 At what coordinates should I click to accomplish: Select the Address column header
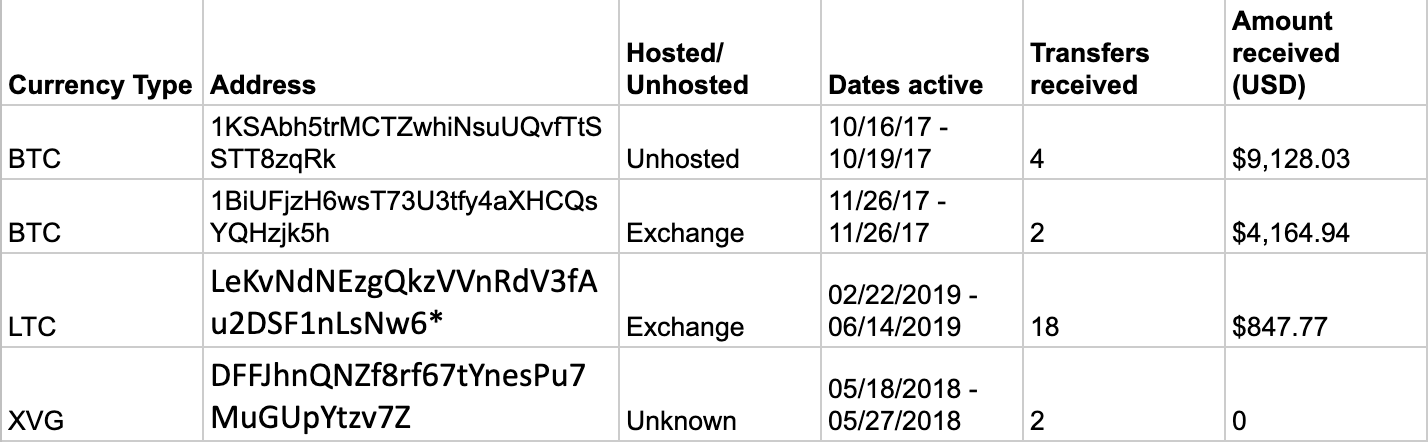263,85
